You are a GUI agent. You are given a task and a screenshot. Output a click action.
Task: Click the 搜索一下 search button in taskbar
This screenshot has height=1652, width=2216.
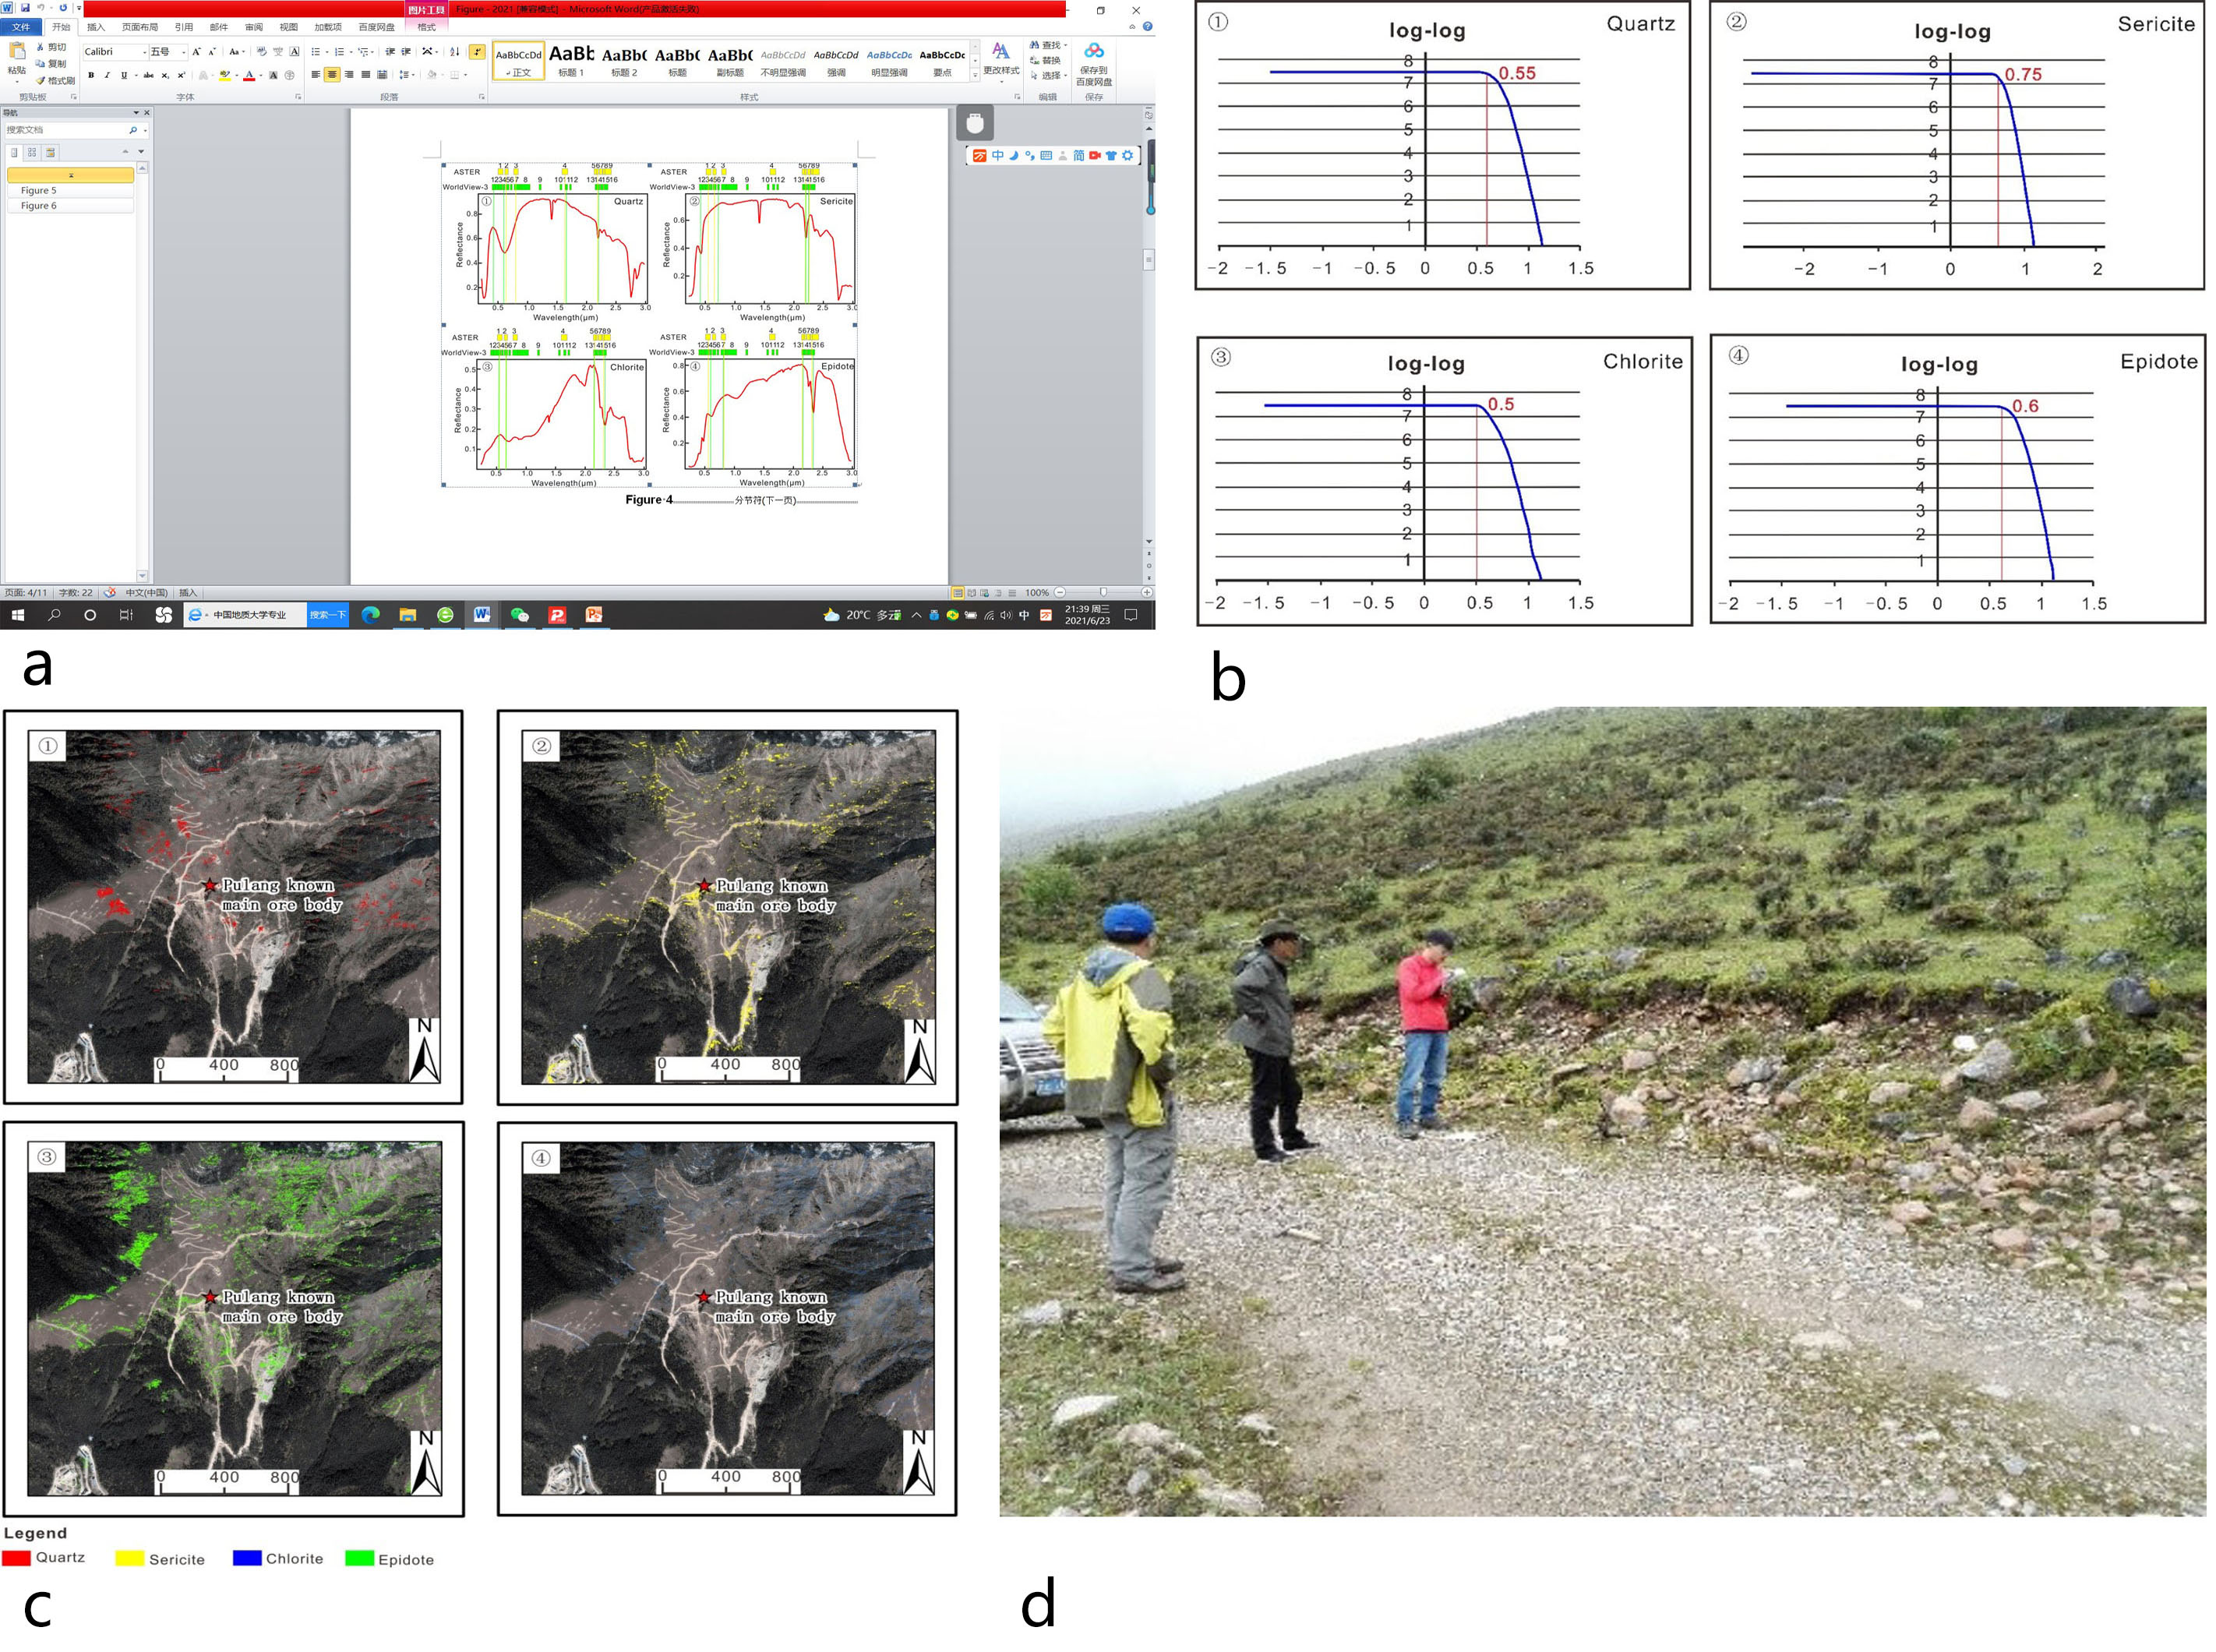point(327,615)
